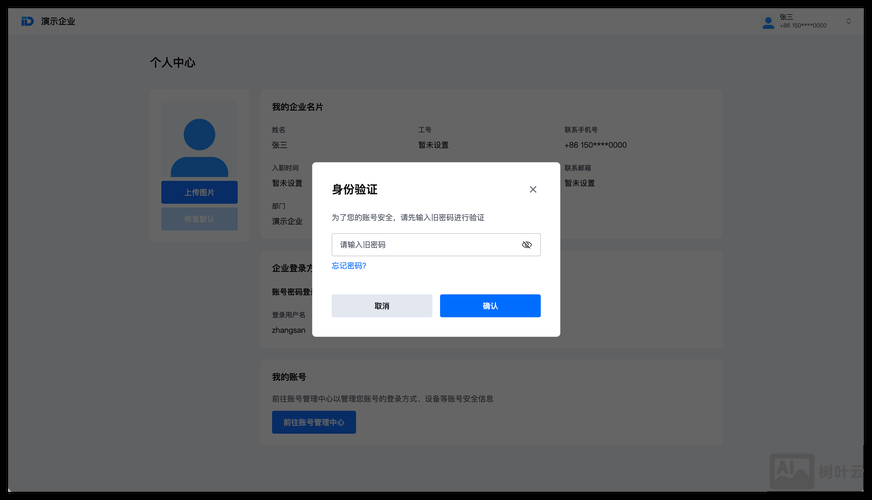Click the user avatar icon top right
This screenshot has height=500, width=872.
(x=768, y=22)
